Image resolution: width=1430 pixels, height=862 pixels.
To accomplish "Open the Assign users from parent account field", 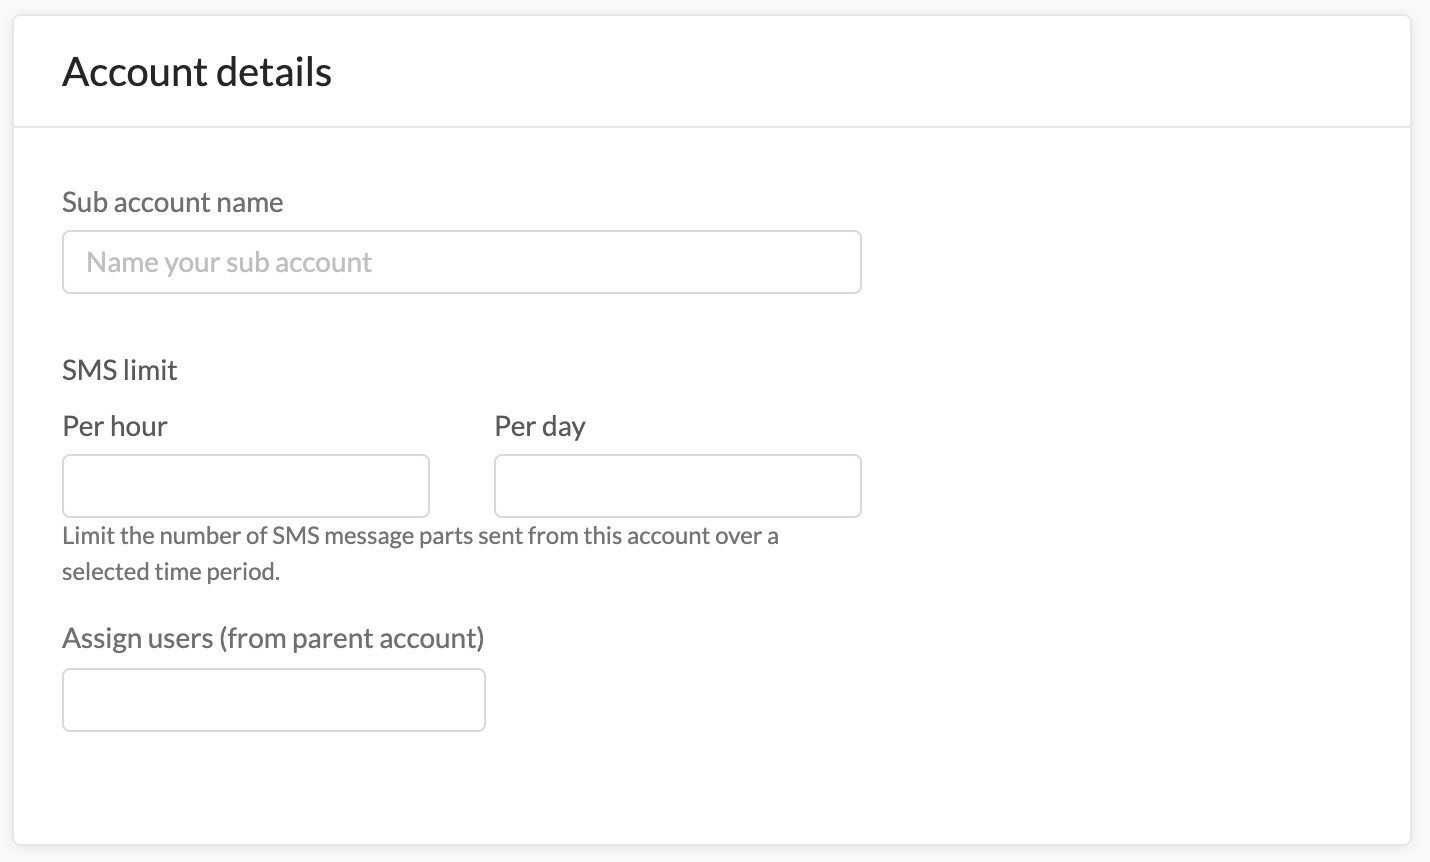I will click(x=273, y=699).
